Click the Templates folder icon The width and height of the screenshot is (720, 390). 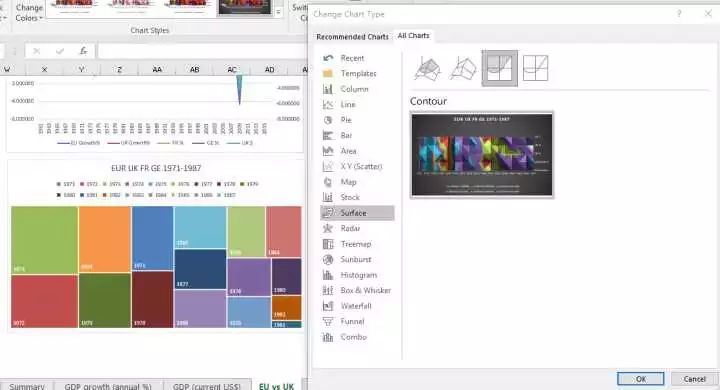pos(328,73)
